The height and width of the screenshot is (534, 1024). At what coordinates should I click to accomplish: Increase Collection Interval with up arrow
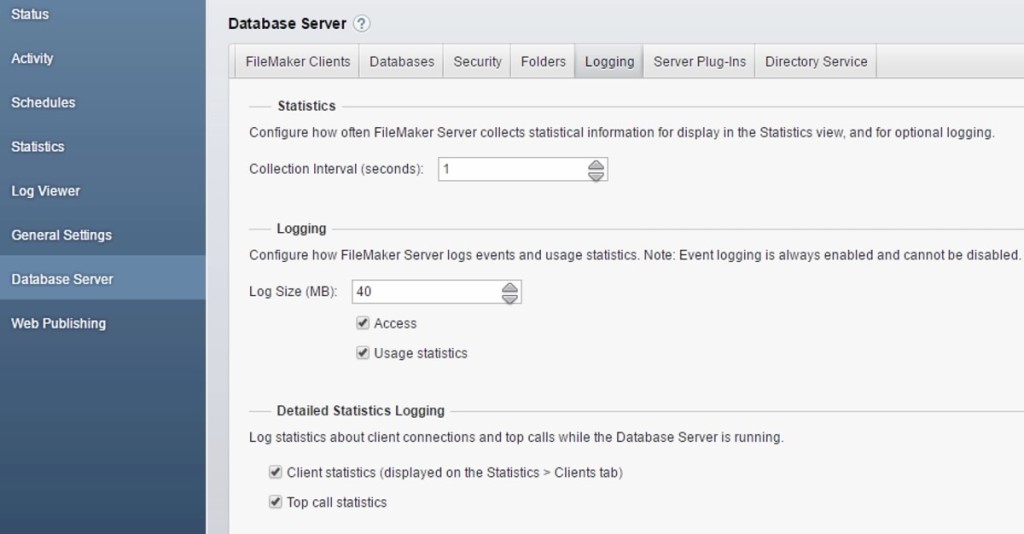596,165
